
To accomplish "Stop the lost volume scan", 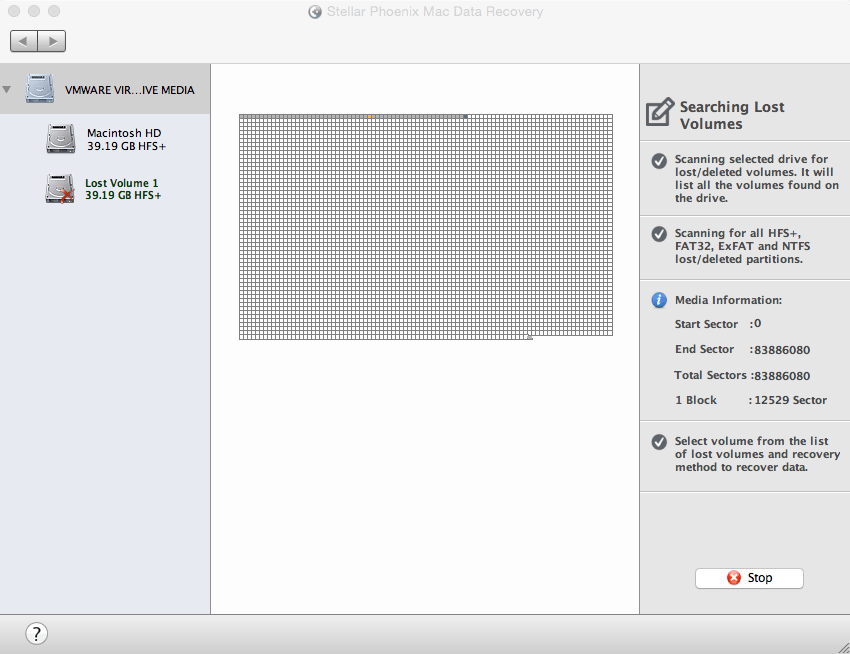I will pos(749,578).
